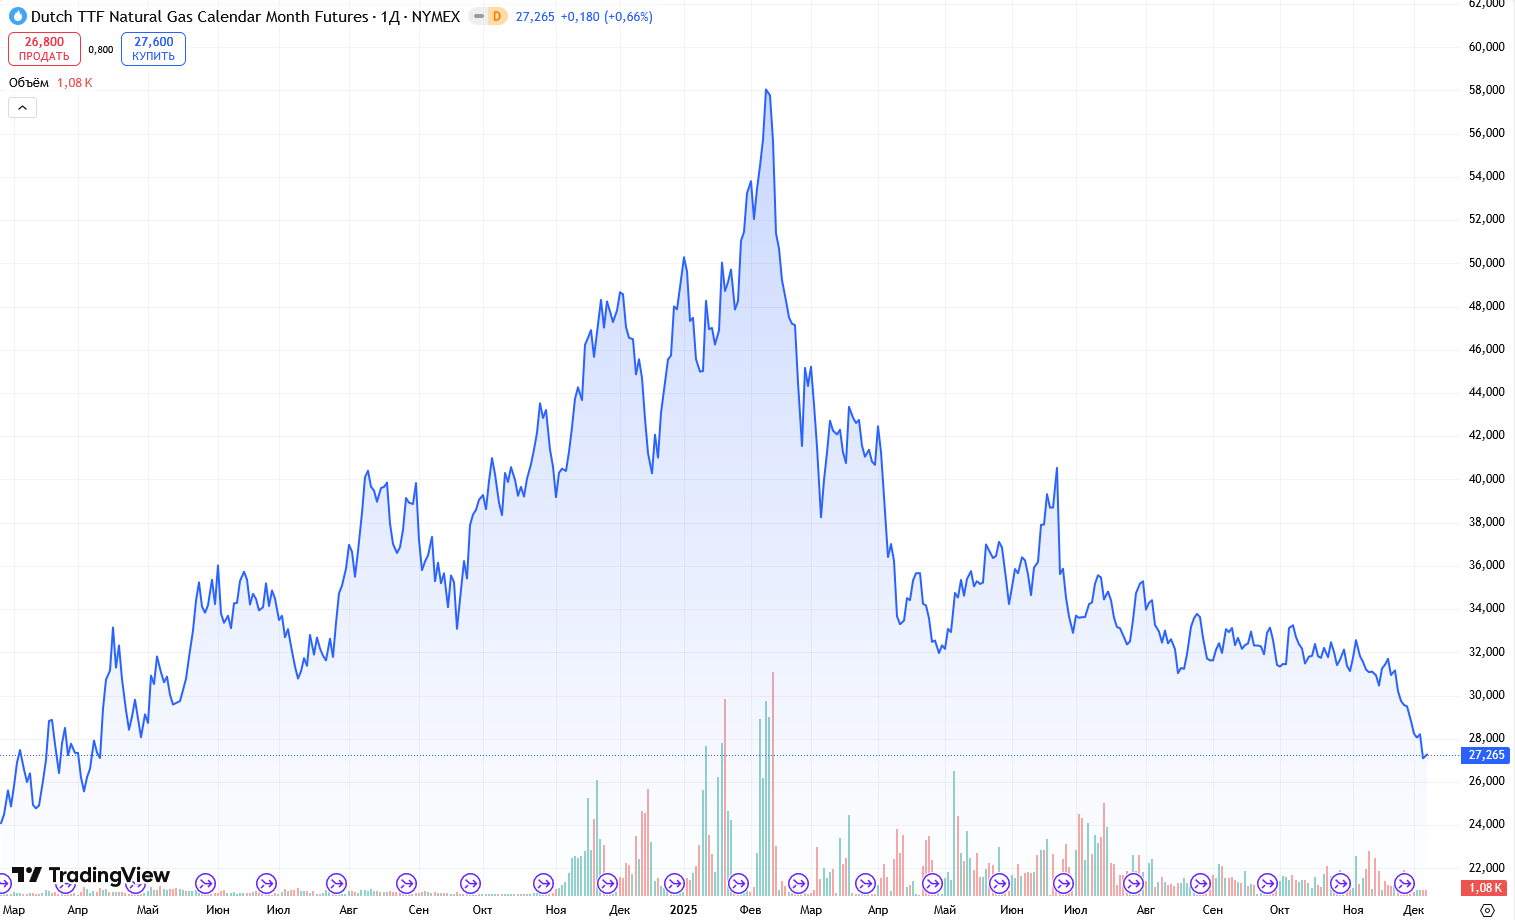The image size is (1515, 920).
Task: Click the 1Д interval label in title
Action: pos(390,16)
